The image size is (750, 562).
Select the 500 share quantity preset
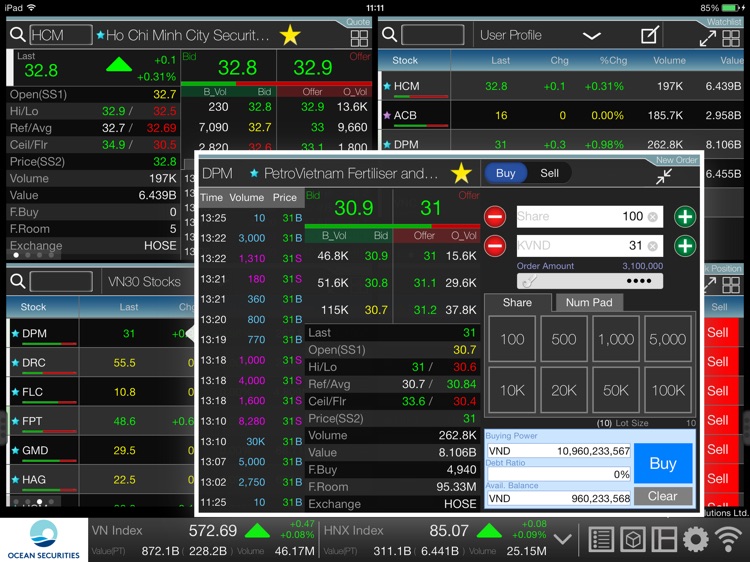[x=564, y=339]
